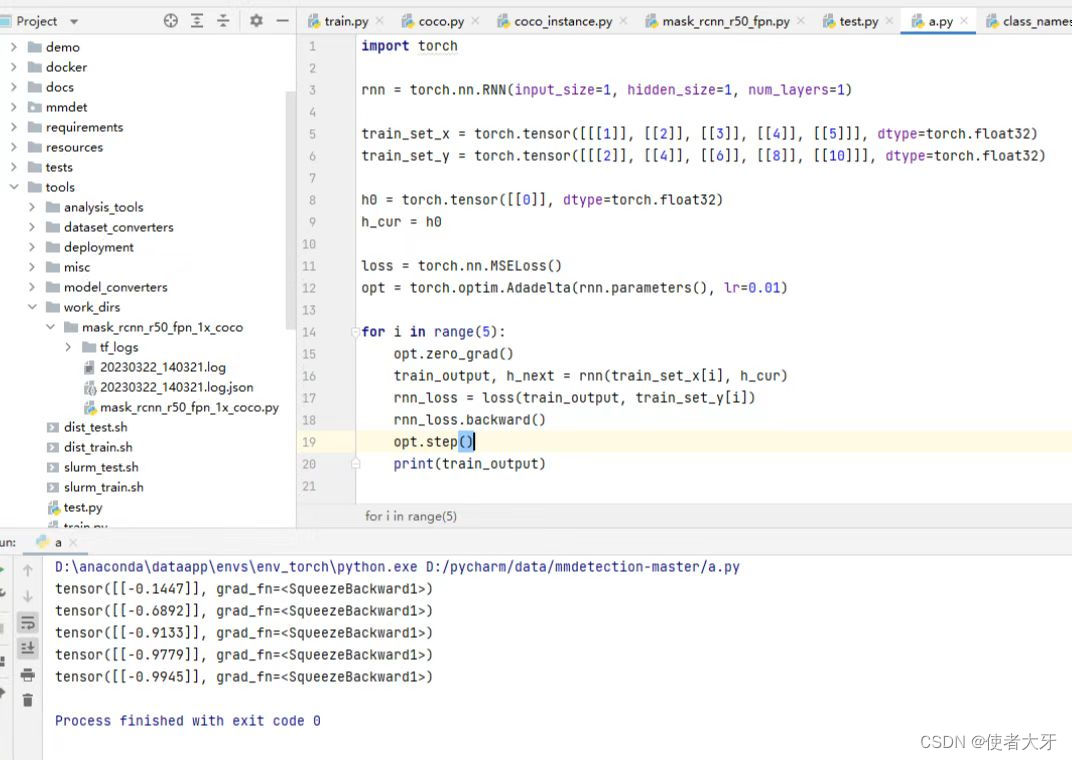Viewport: 1072px width, 760px height.
Task: Toggle code folding on the for loop line
Action: [x=355, y=332]
